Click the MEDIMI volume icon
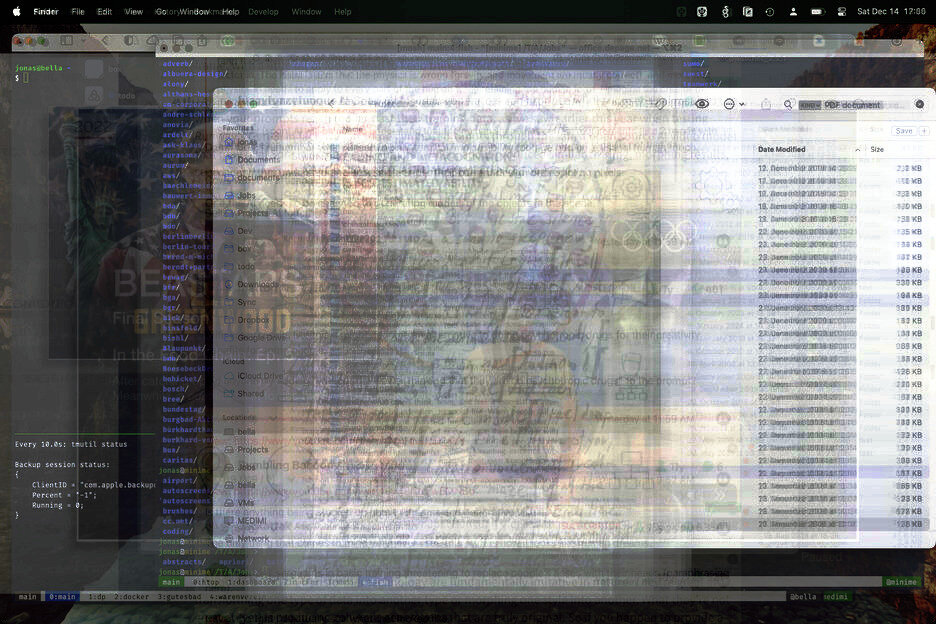936x624 pixels. click(229, 521)
